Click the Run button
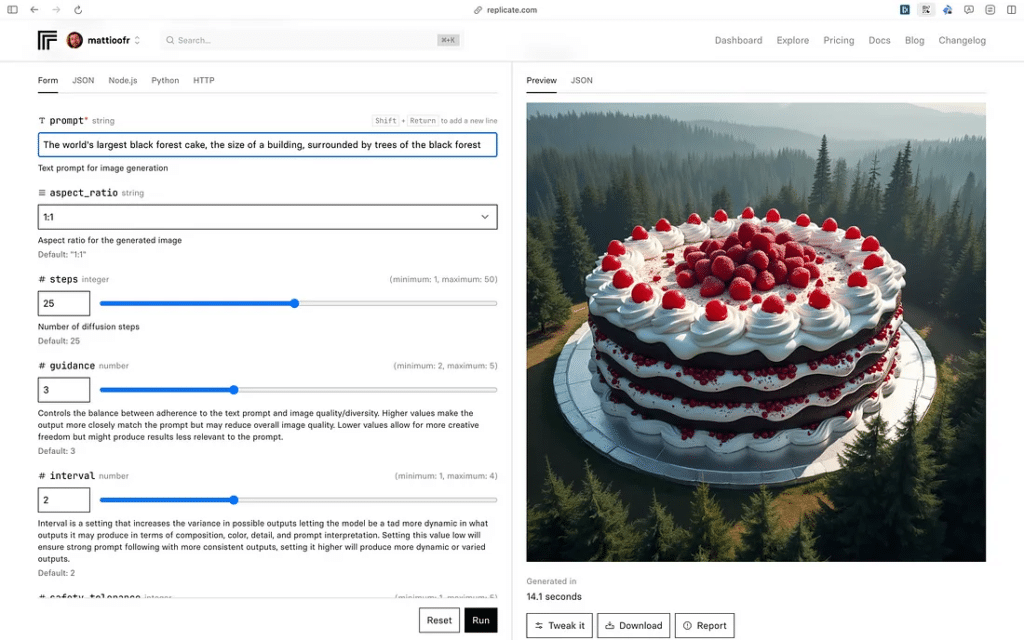The width and height of the screenshot is (1024, 640). tap(481, 620)
